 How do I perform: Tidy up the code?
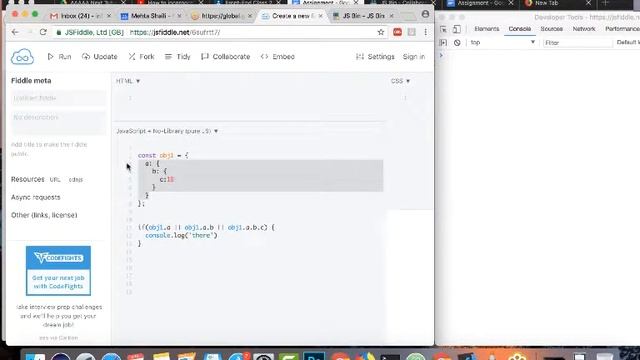pos(178,57)
